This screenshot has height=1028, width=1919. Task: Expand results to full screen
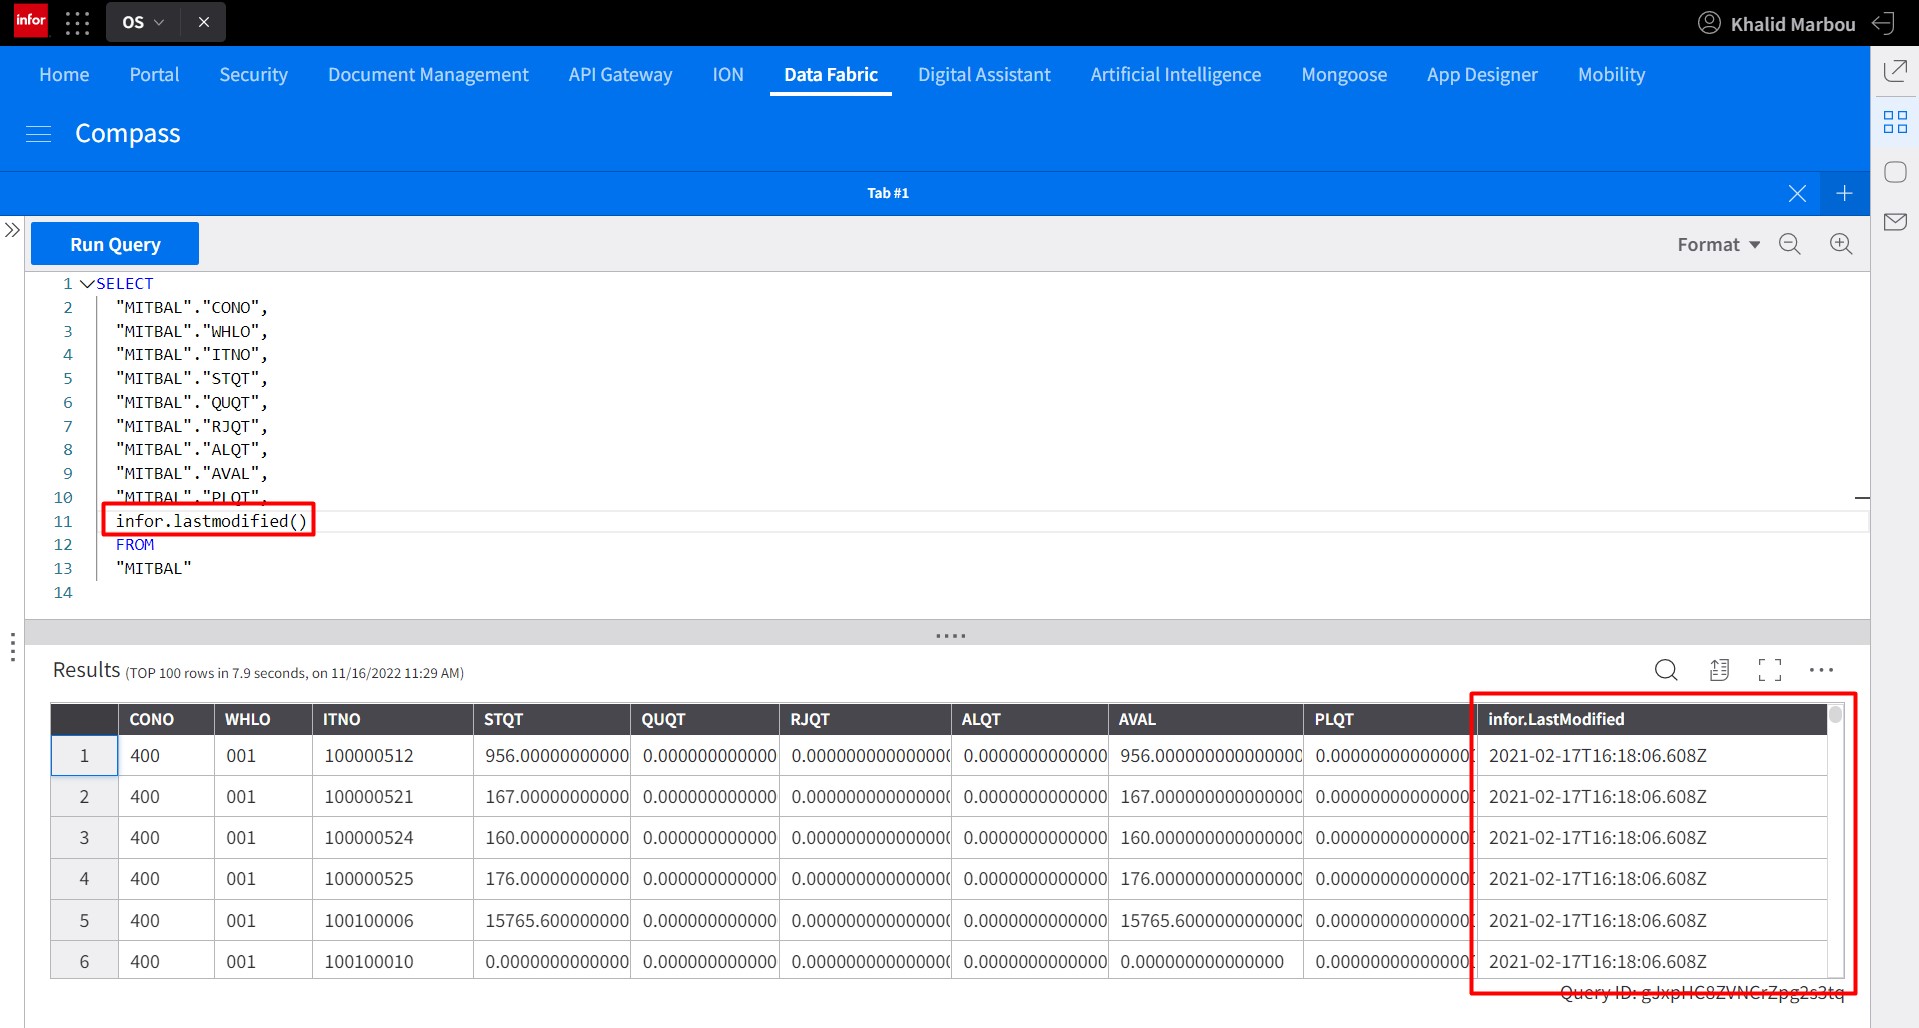pos(1769,670)
